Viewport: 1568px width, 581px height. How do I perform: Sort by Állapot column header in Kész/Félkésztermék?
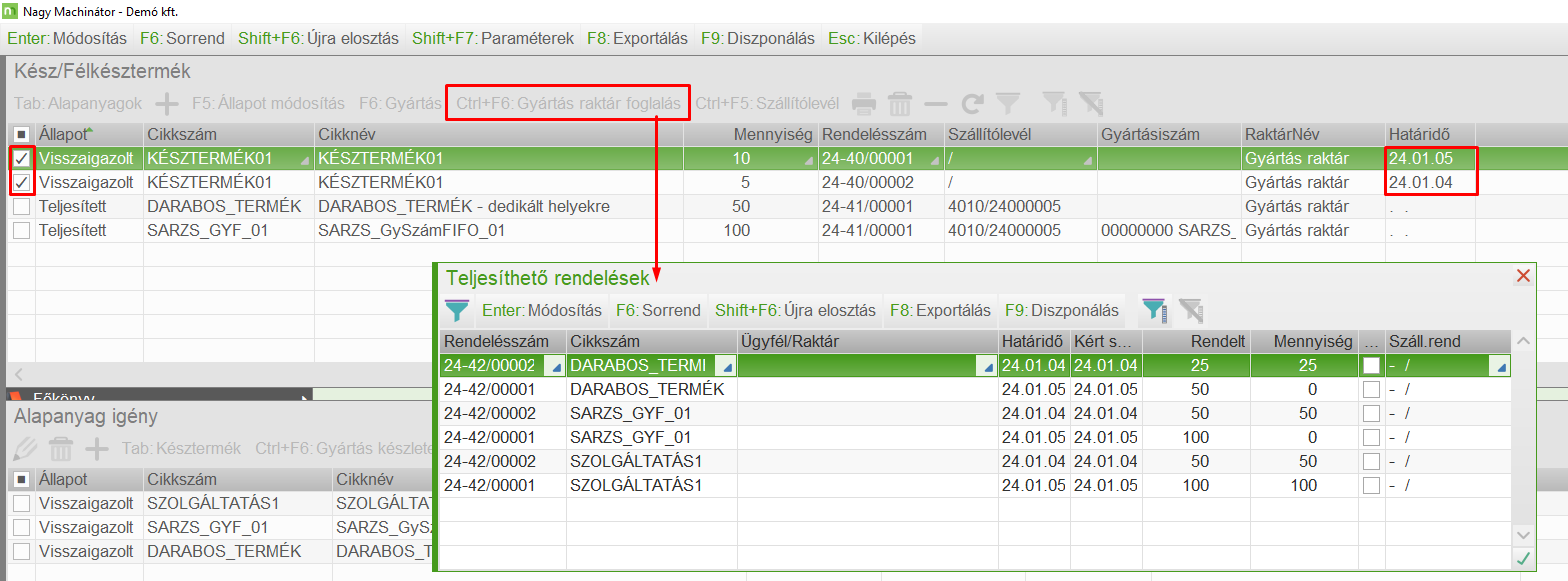click(x=88, y=134)
